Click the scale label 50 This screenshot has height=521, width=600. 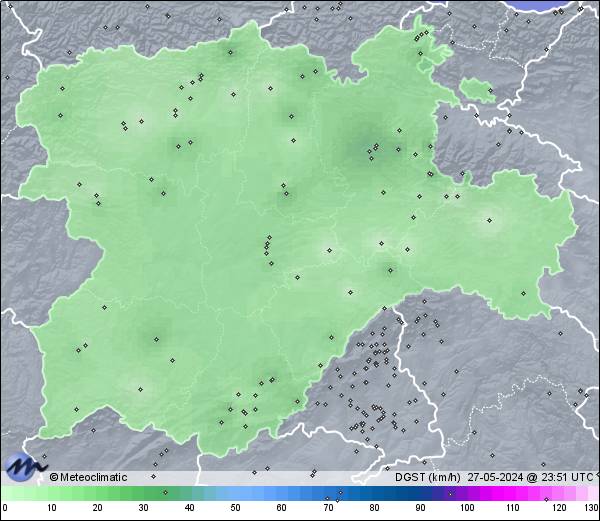[x=235, y=508]
